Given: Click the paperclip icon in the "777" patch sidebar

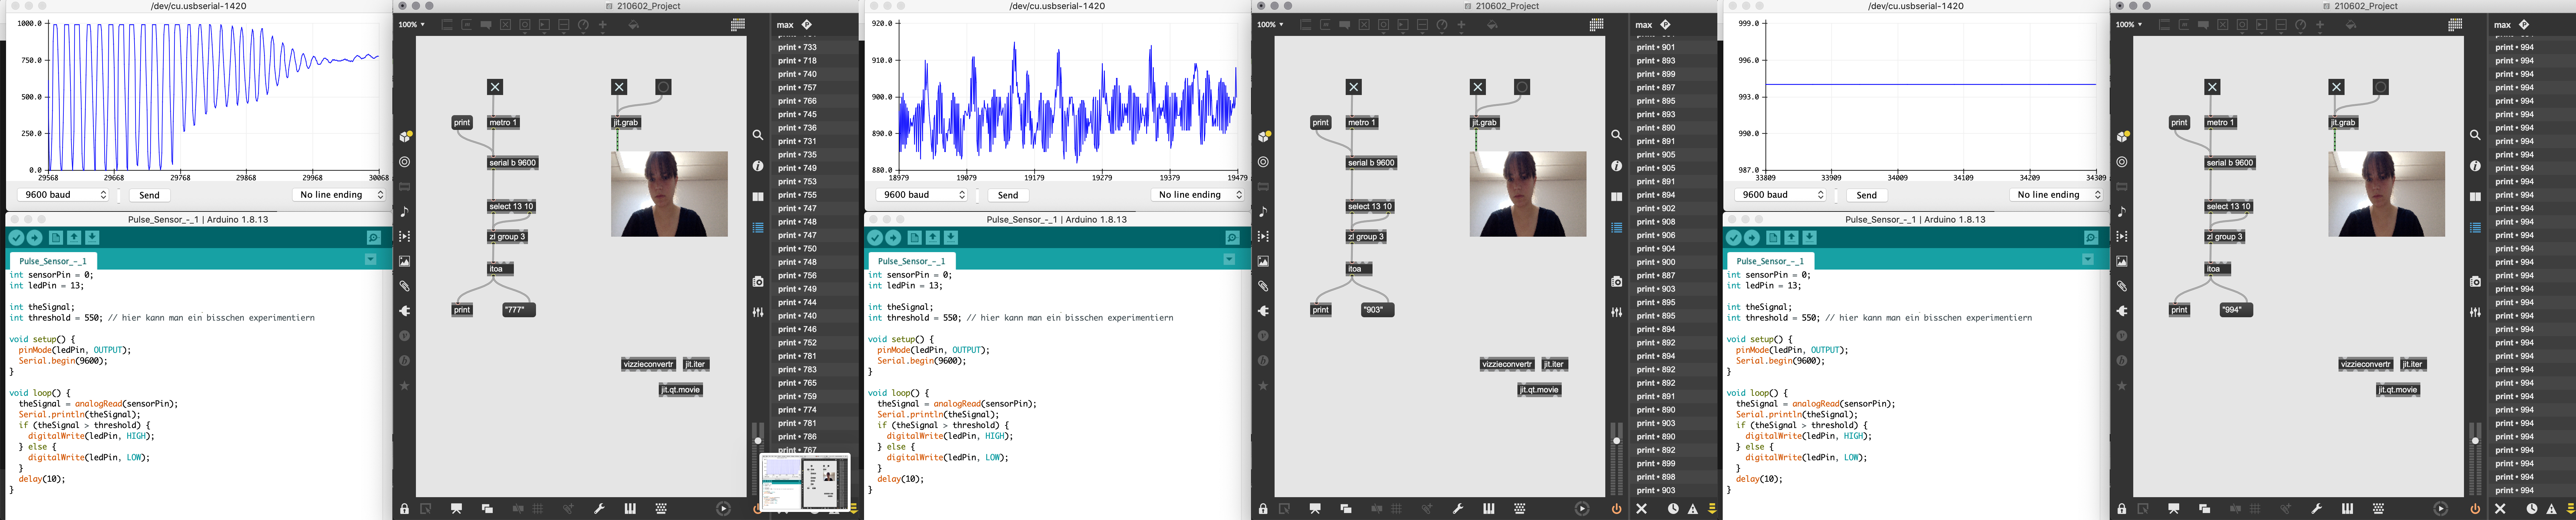Looking at the screenshot, I should click(405, 286).
